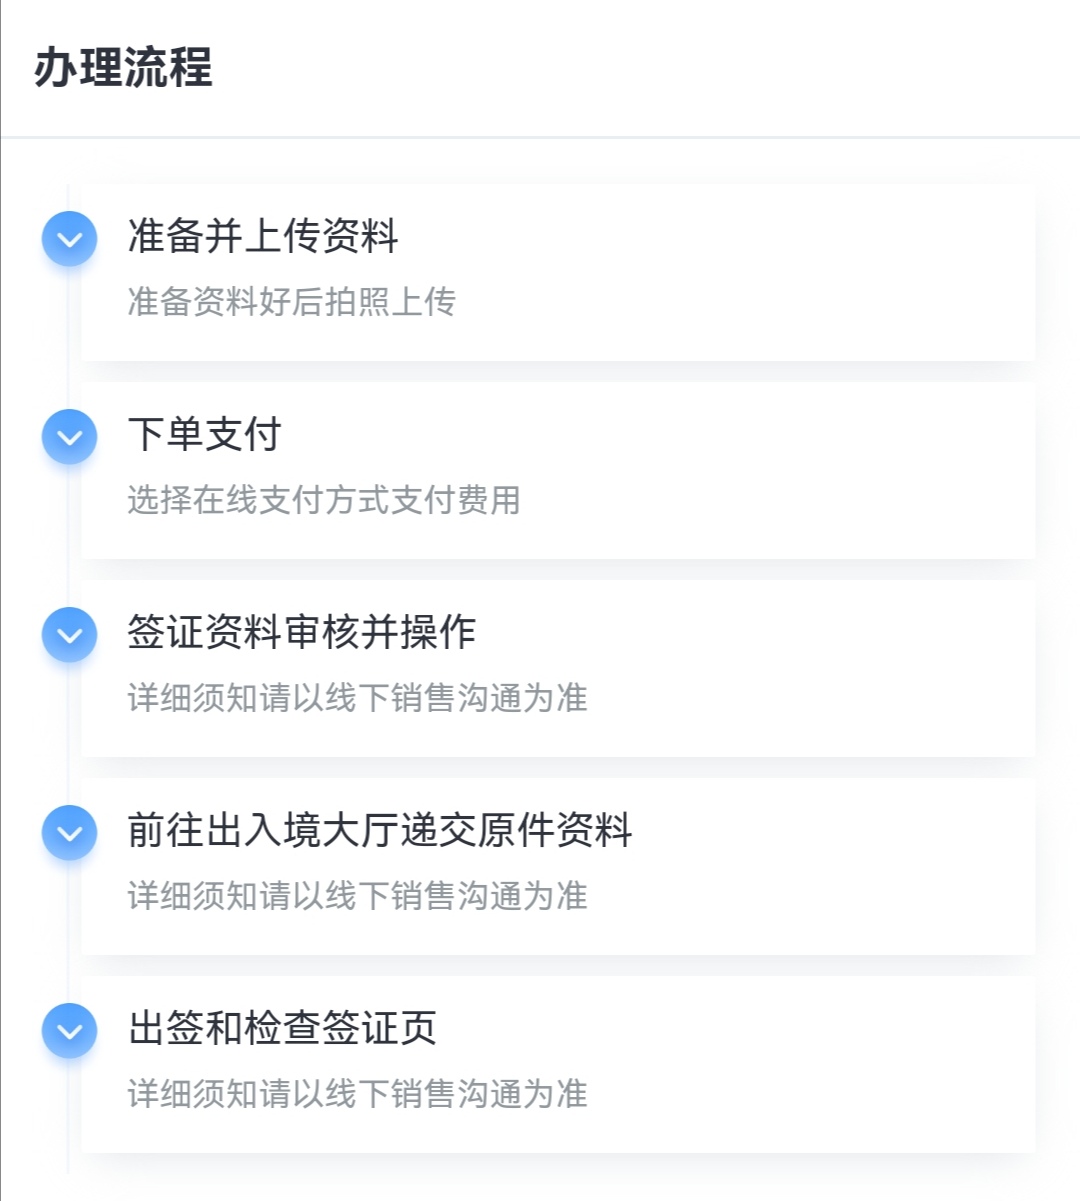Click the blue chevron icon beside 下单支付
The height and width of the screenshot is (1201, 1080).
[x=70, y=437]
